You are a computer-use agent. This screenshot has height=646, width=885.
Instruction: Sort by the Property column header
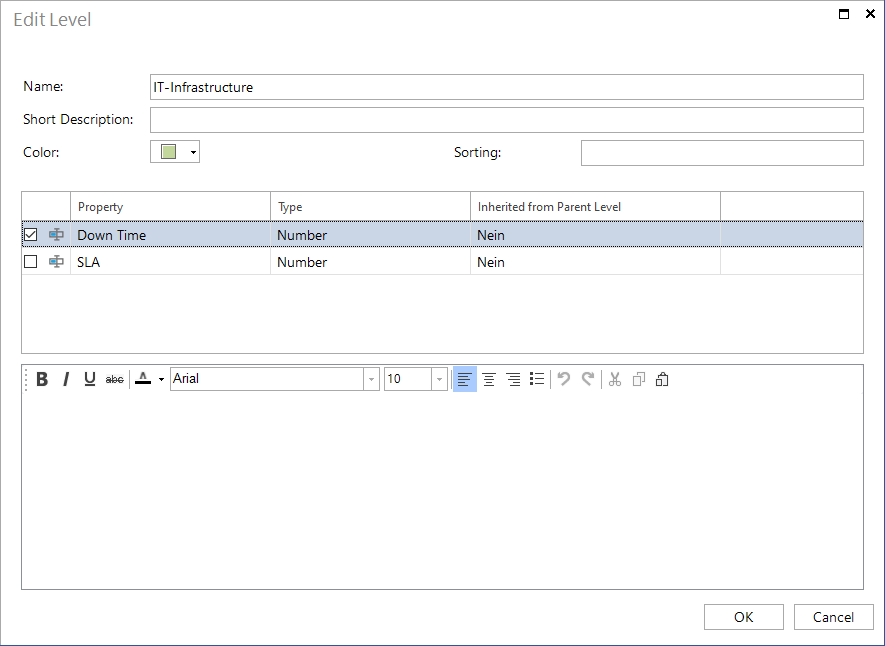[x=170, y=206]
